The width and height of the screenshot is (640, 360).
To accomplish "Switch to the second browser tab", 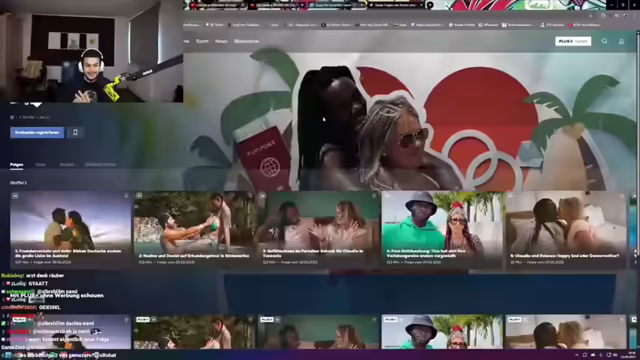I will [x=277, y=5].
